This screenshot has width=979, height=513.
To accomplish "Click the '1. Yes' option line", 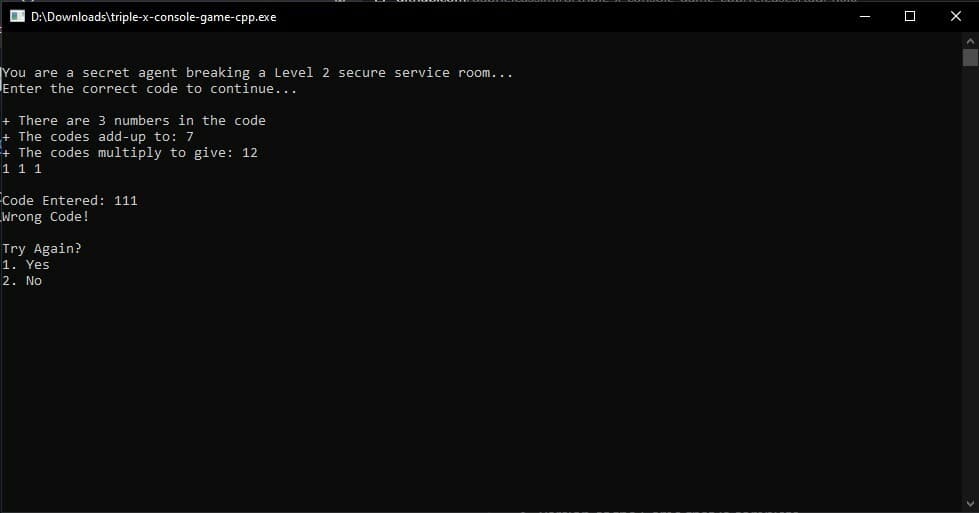I will point(26,265).
